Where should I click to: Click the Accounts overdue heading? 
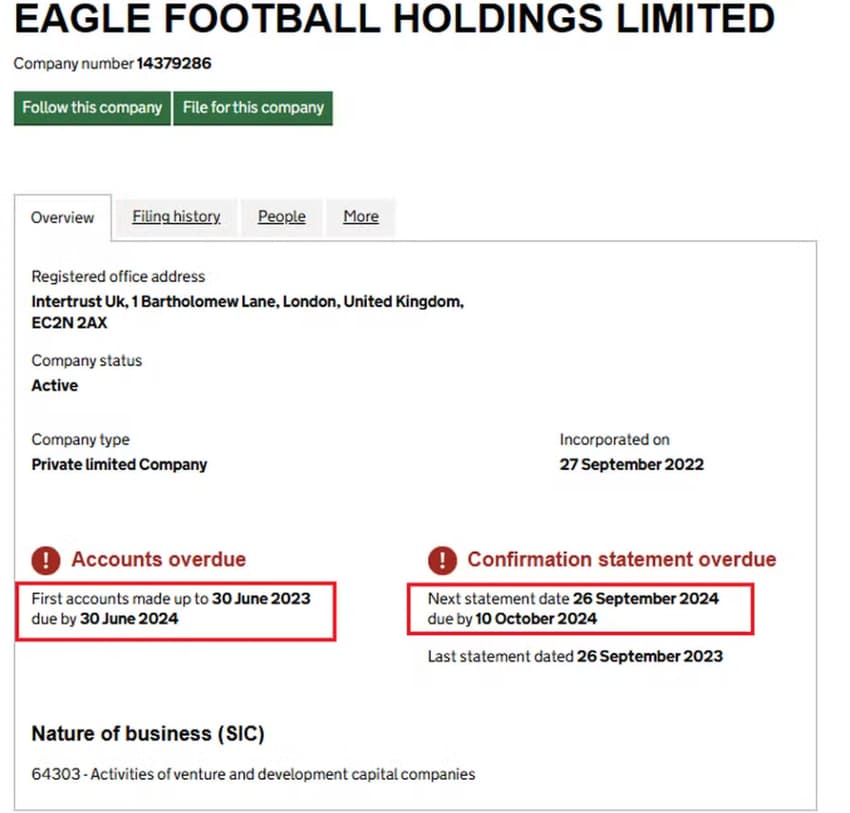point(158,559)
